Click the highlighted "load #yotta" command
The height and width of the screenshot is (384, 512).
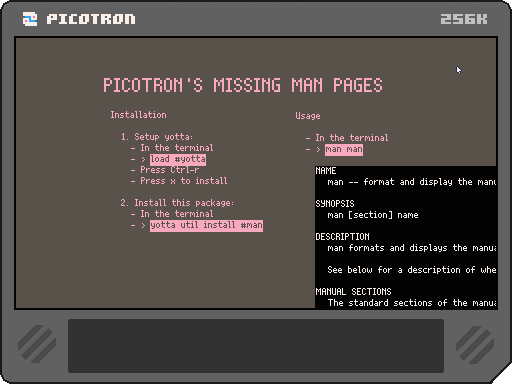[178, 159]
